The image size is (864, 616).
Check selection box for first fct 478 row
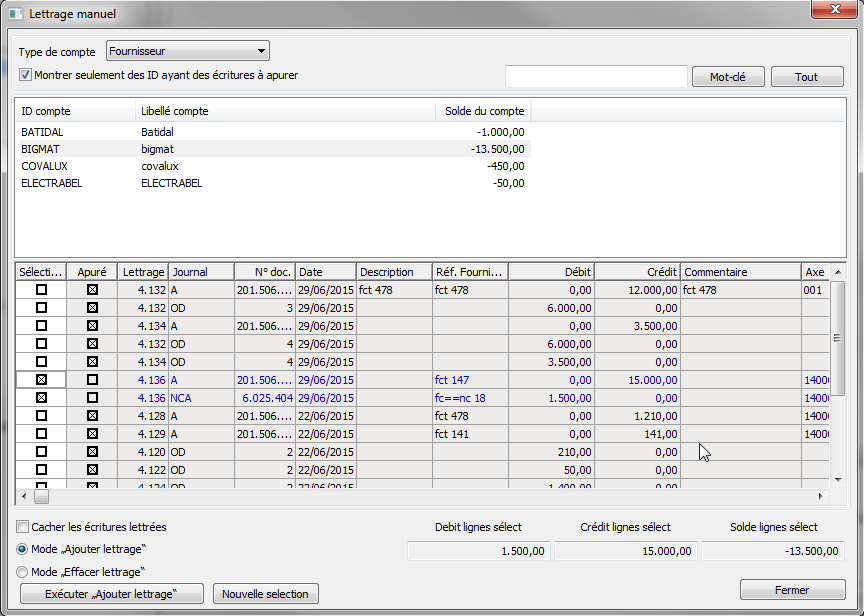tap(41, 290)
